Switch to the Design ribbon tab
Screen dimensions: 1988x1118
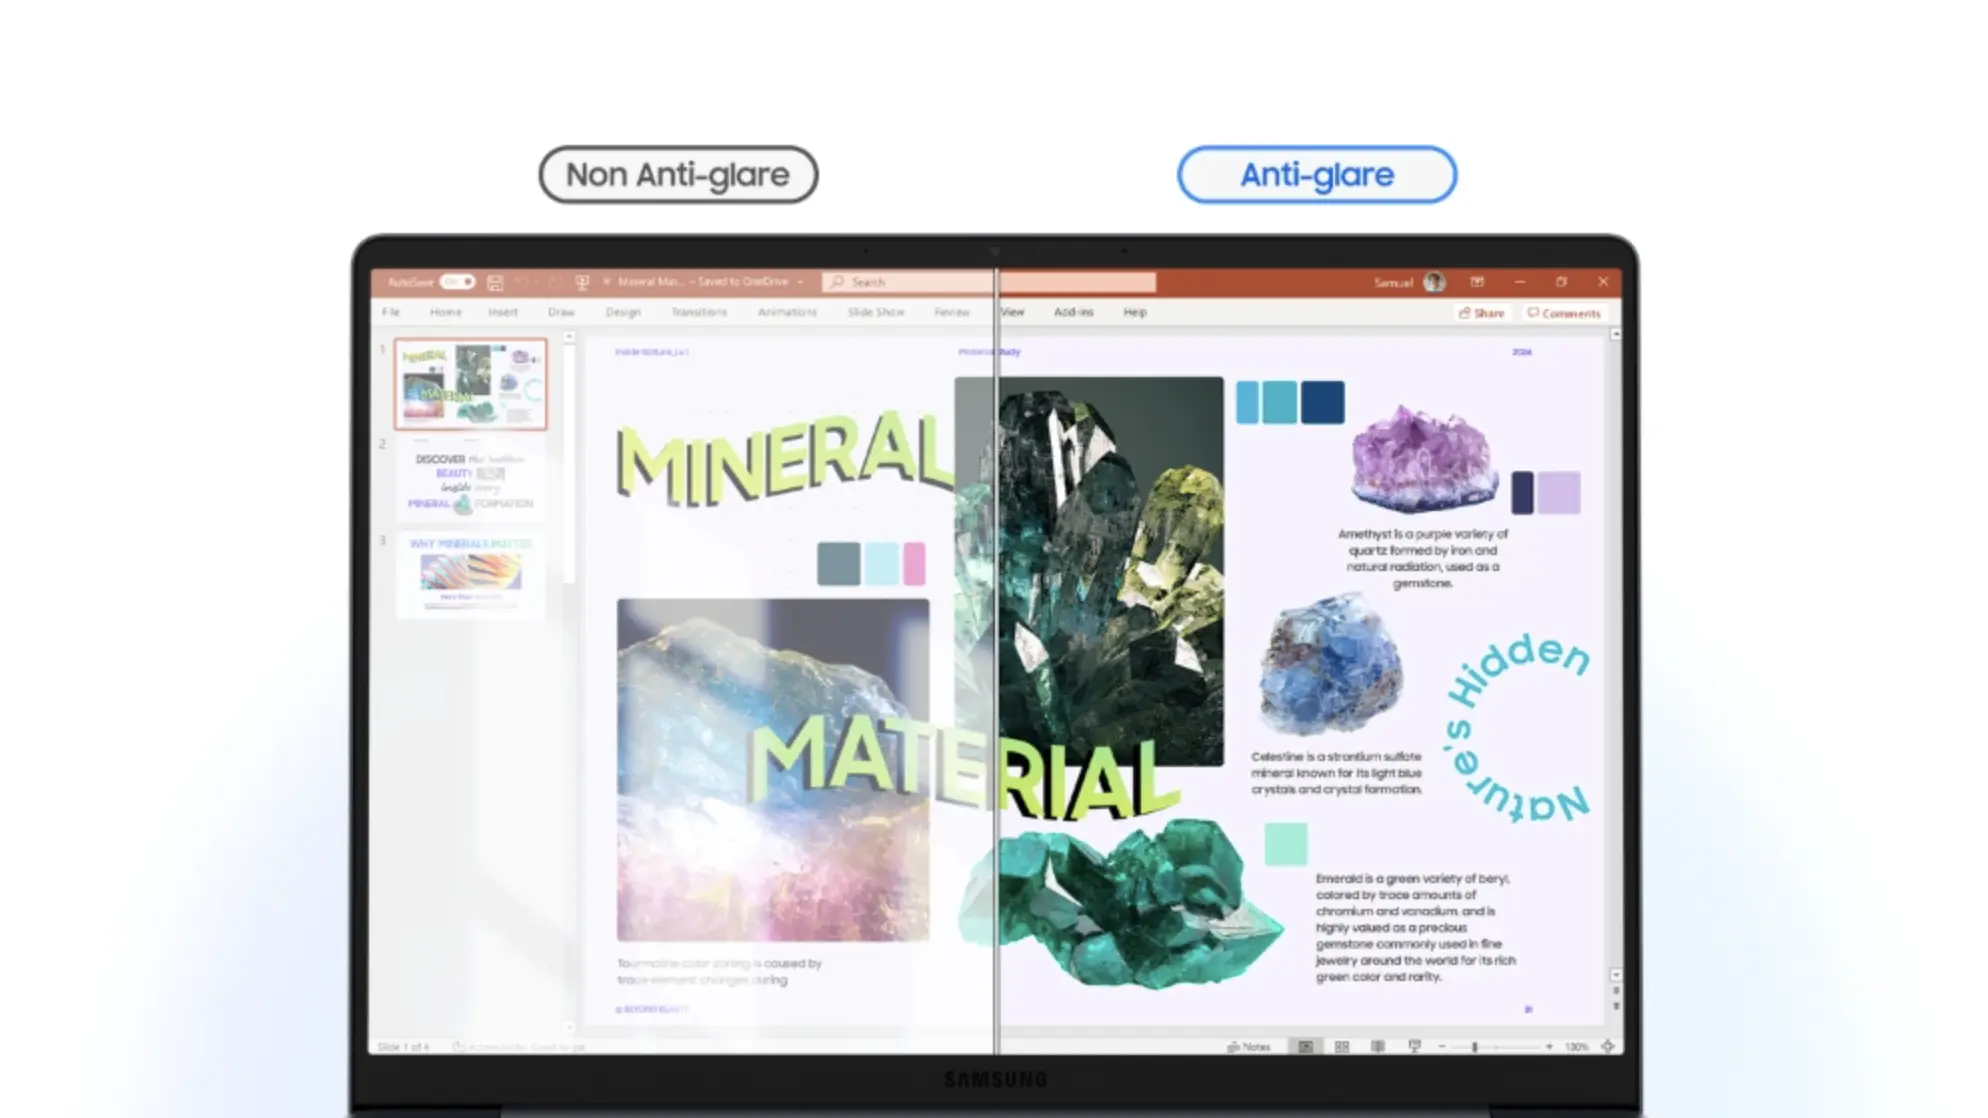(x=623, y=312)
